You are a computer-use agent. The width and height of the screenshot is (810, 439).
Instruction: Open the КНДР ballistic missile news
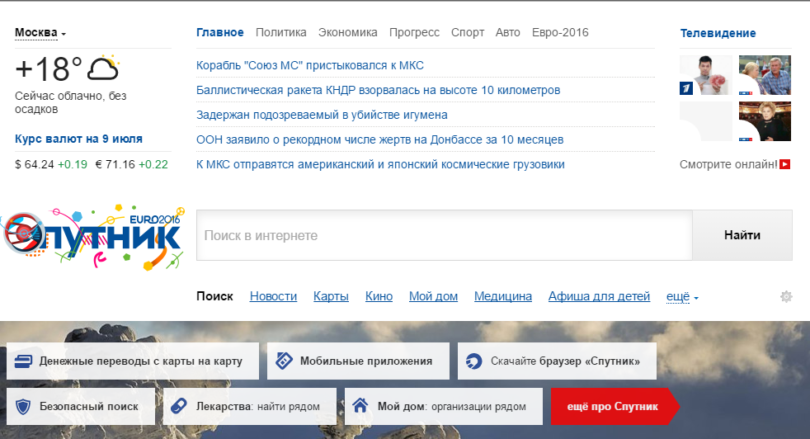(x=378, y=90)
